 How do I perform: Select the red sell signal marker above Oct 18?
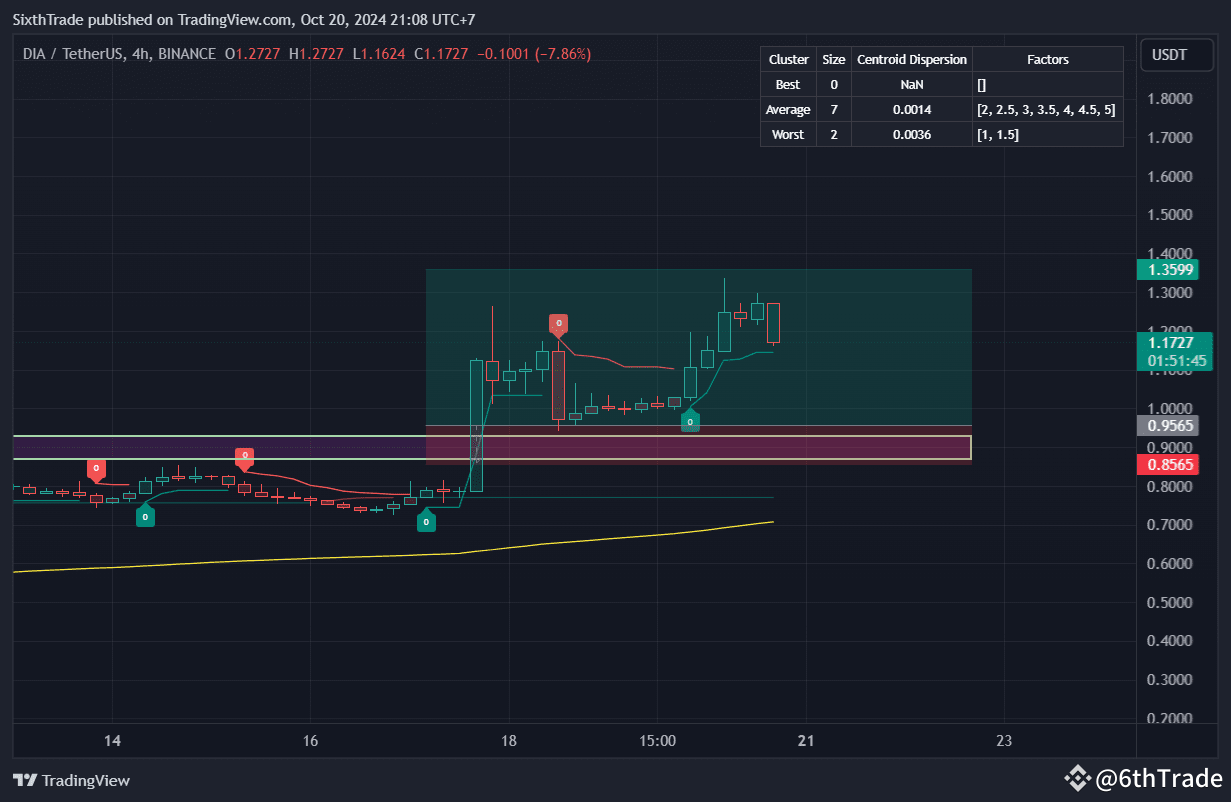pos(558,323)
